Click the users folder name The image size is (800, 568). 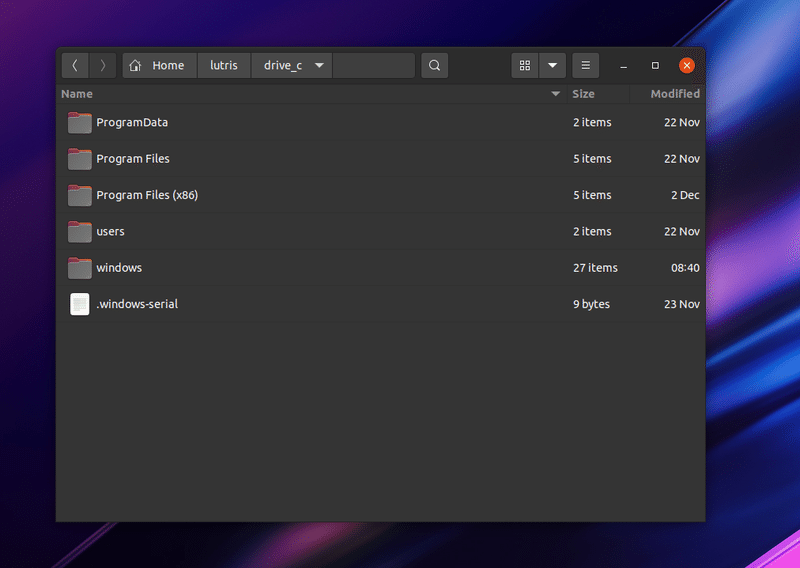tap(110, 232)
